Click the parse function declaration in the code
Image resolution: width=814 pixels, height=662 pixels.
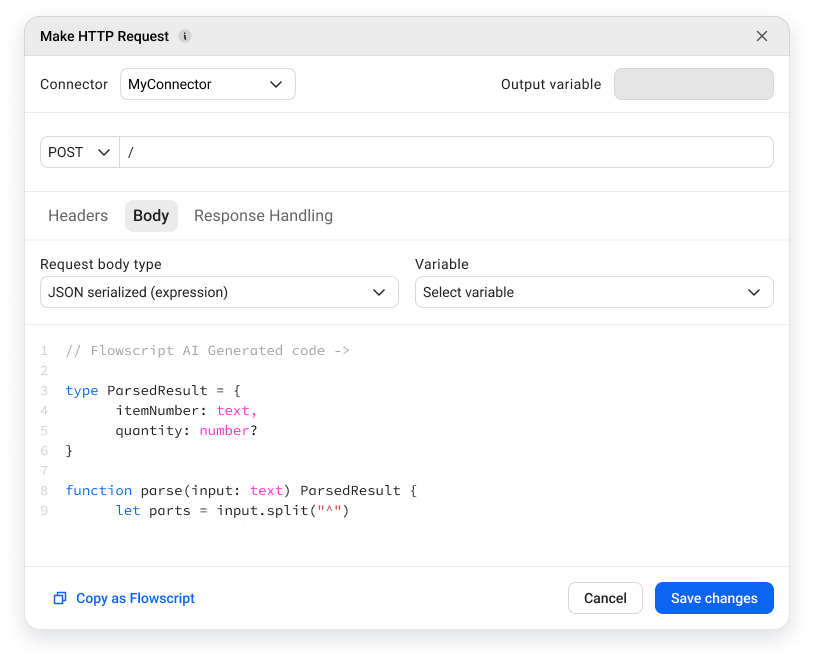(x=200, y=490)
